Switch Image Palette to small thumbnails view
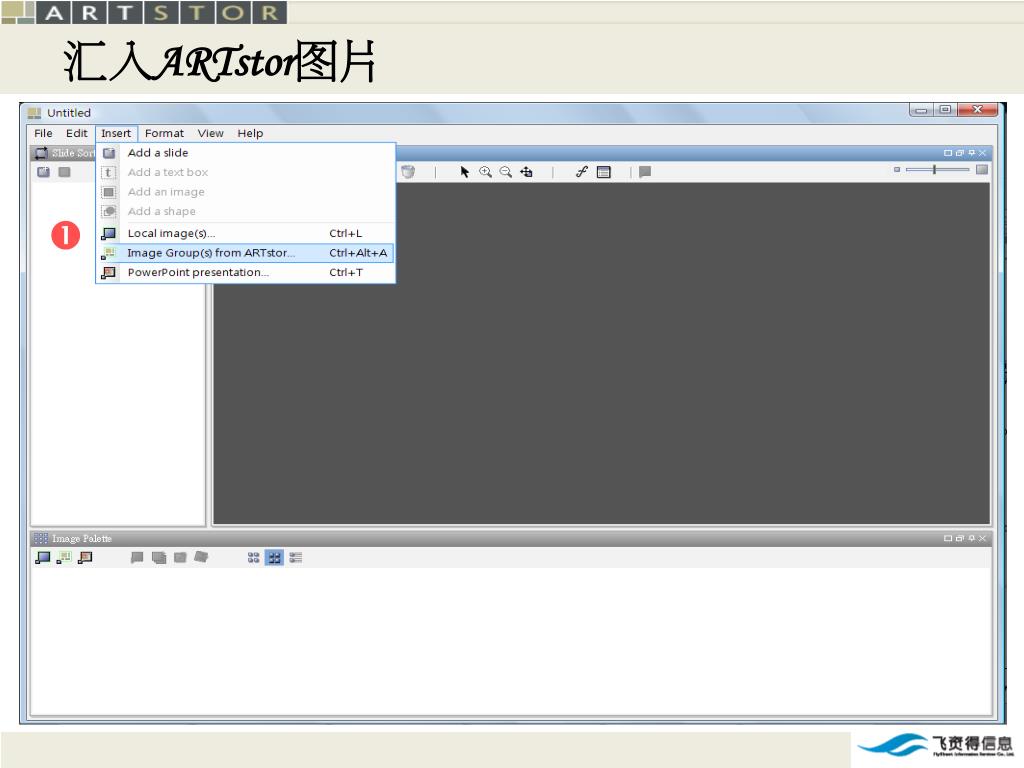Screen dimensions: 1024x768 point(253,558)
